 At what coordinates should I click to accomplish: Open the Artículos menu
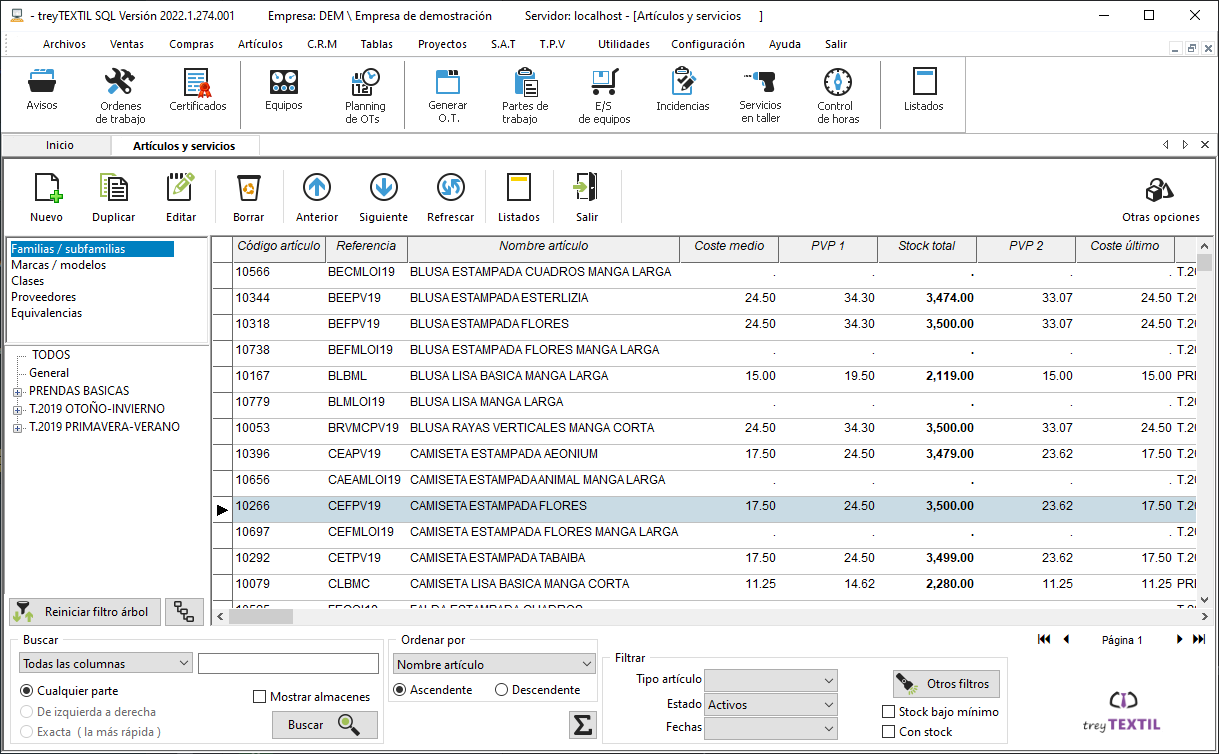pos(260,44)
